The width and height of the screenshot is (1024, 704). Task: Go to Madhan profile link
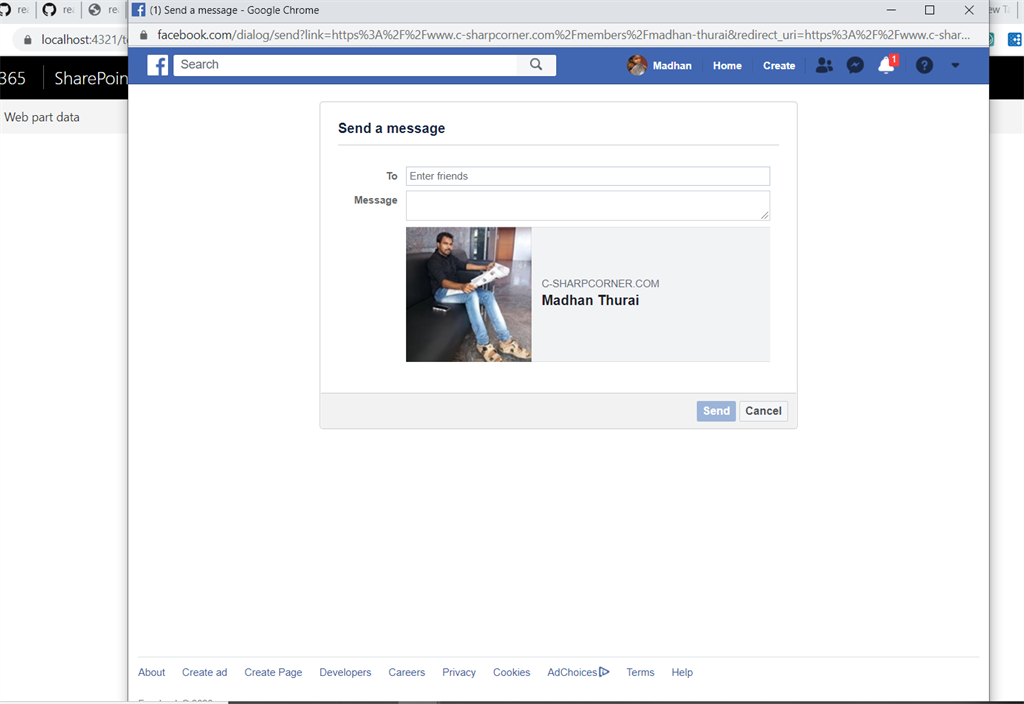pyautogui.click(x=672, y=66)
